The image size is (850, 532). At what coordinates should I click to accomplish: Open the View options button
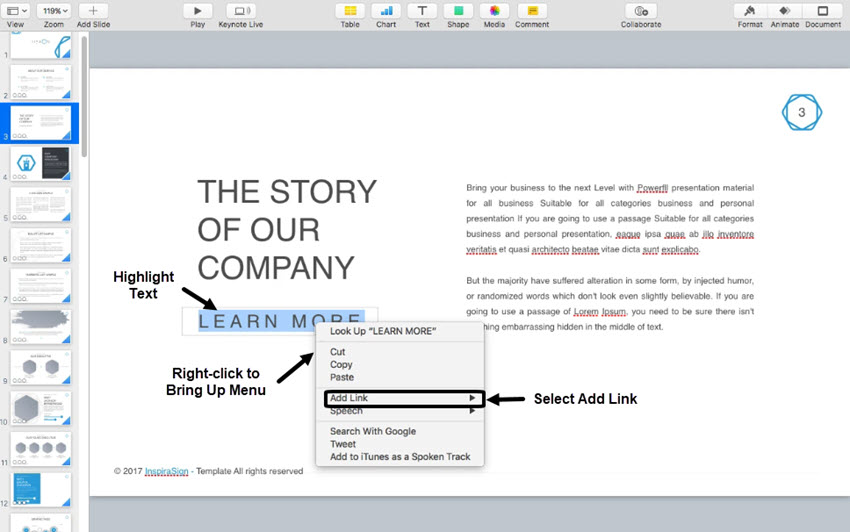pos(17,11)
